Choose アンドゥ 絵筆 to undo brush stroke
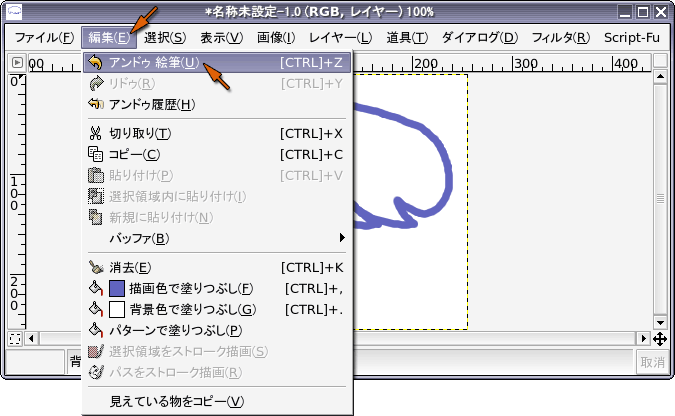Viewport: 675px width, 416px height. coord(217,63)
